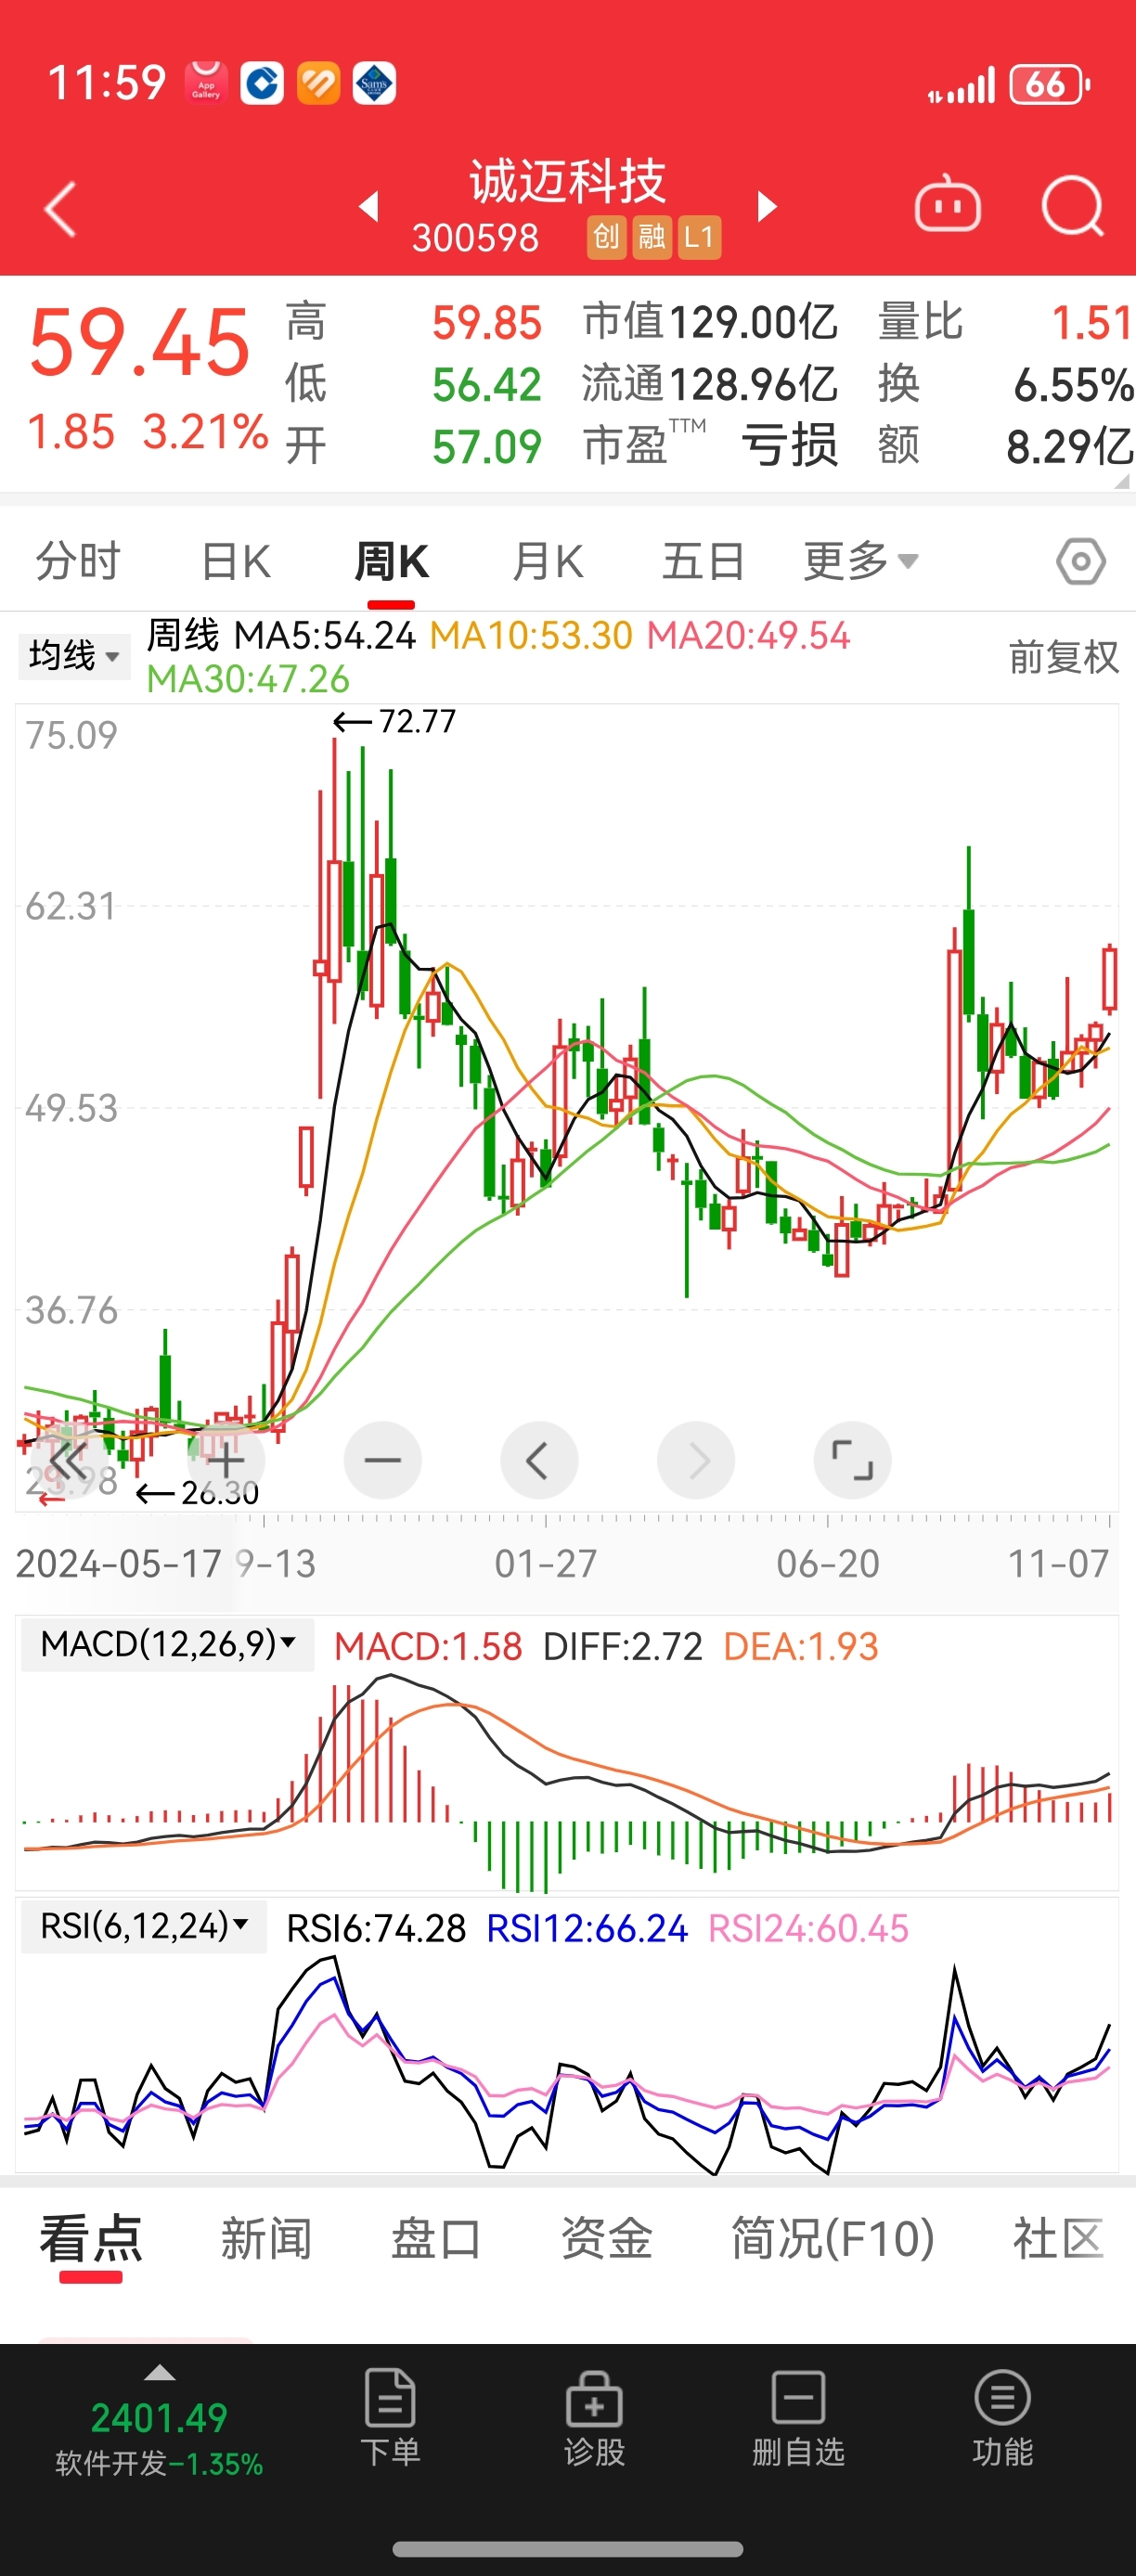The image size is (1136, 2576).
Task: Open the search magnifier icon
Action: coord(1072,207)
